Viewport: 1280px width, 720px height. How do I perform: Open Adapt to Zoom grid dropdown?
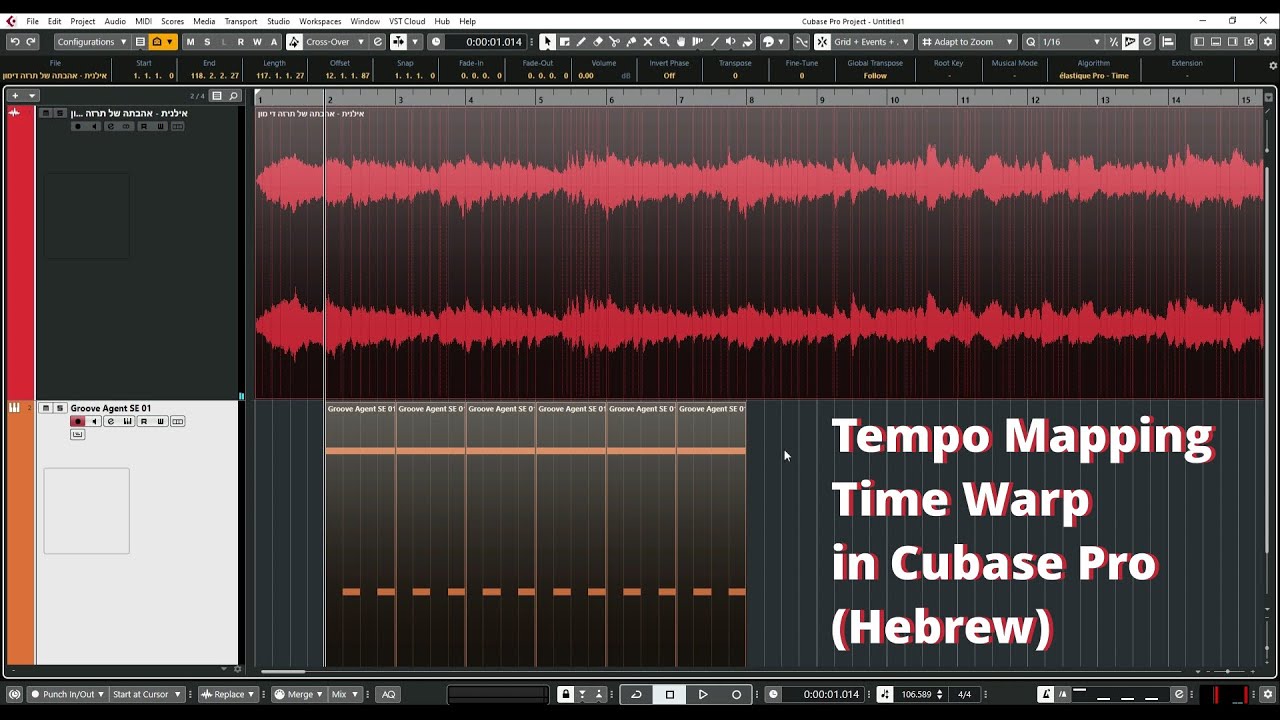click(967, 42)
